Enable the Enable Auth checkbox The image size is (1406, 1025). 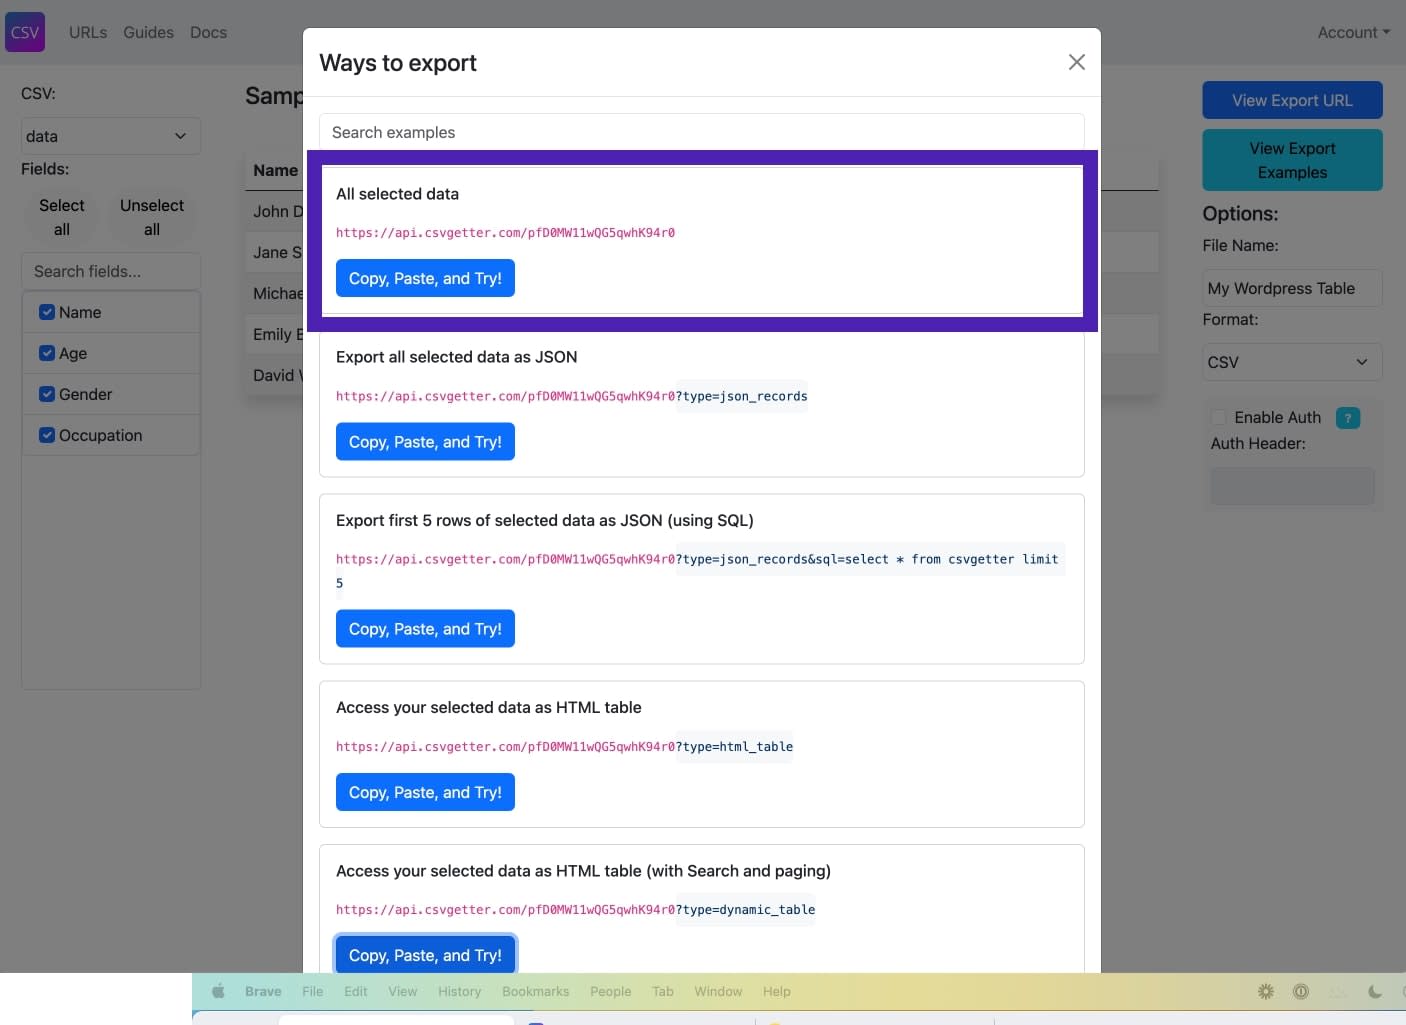pos(1219,417)
